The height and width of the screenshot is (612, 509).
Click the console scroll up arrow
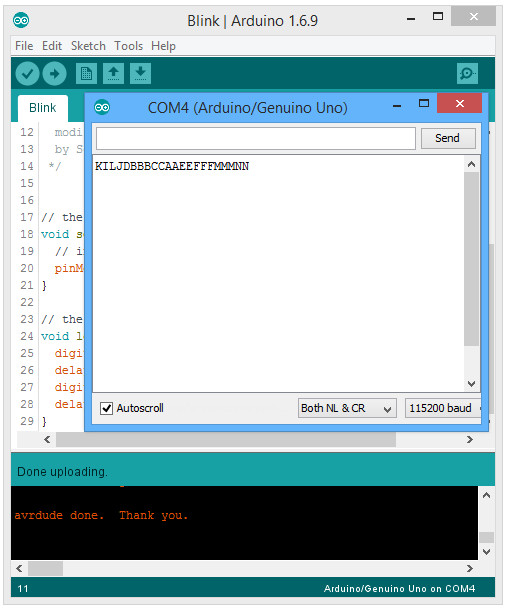point(486,496)
